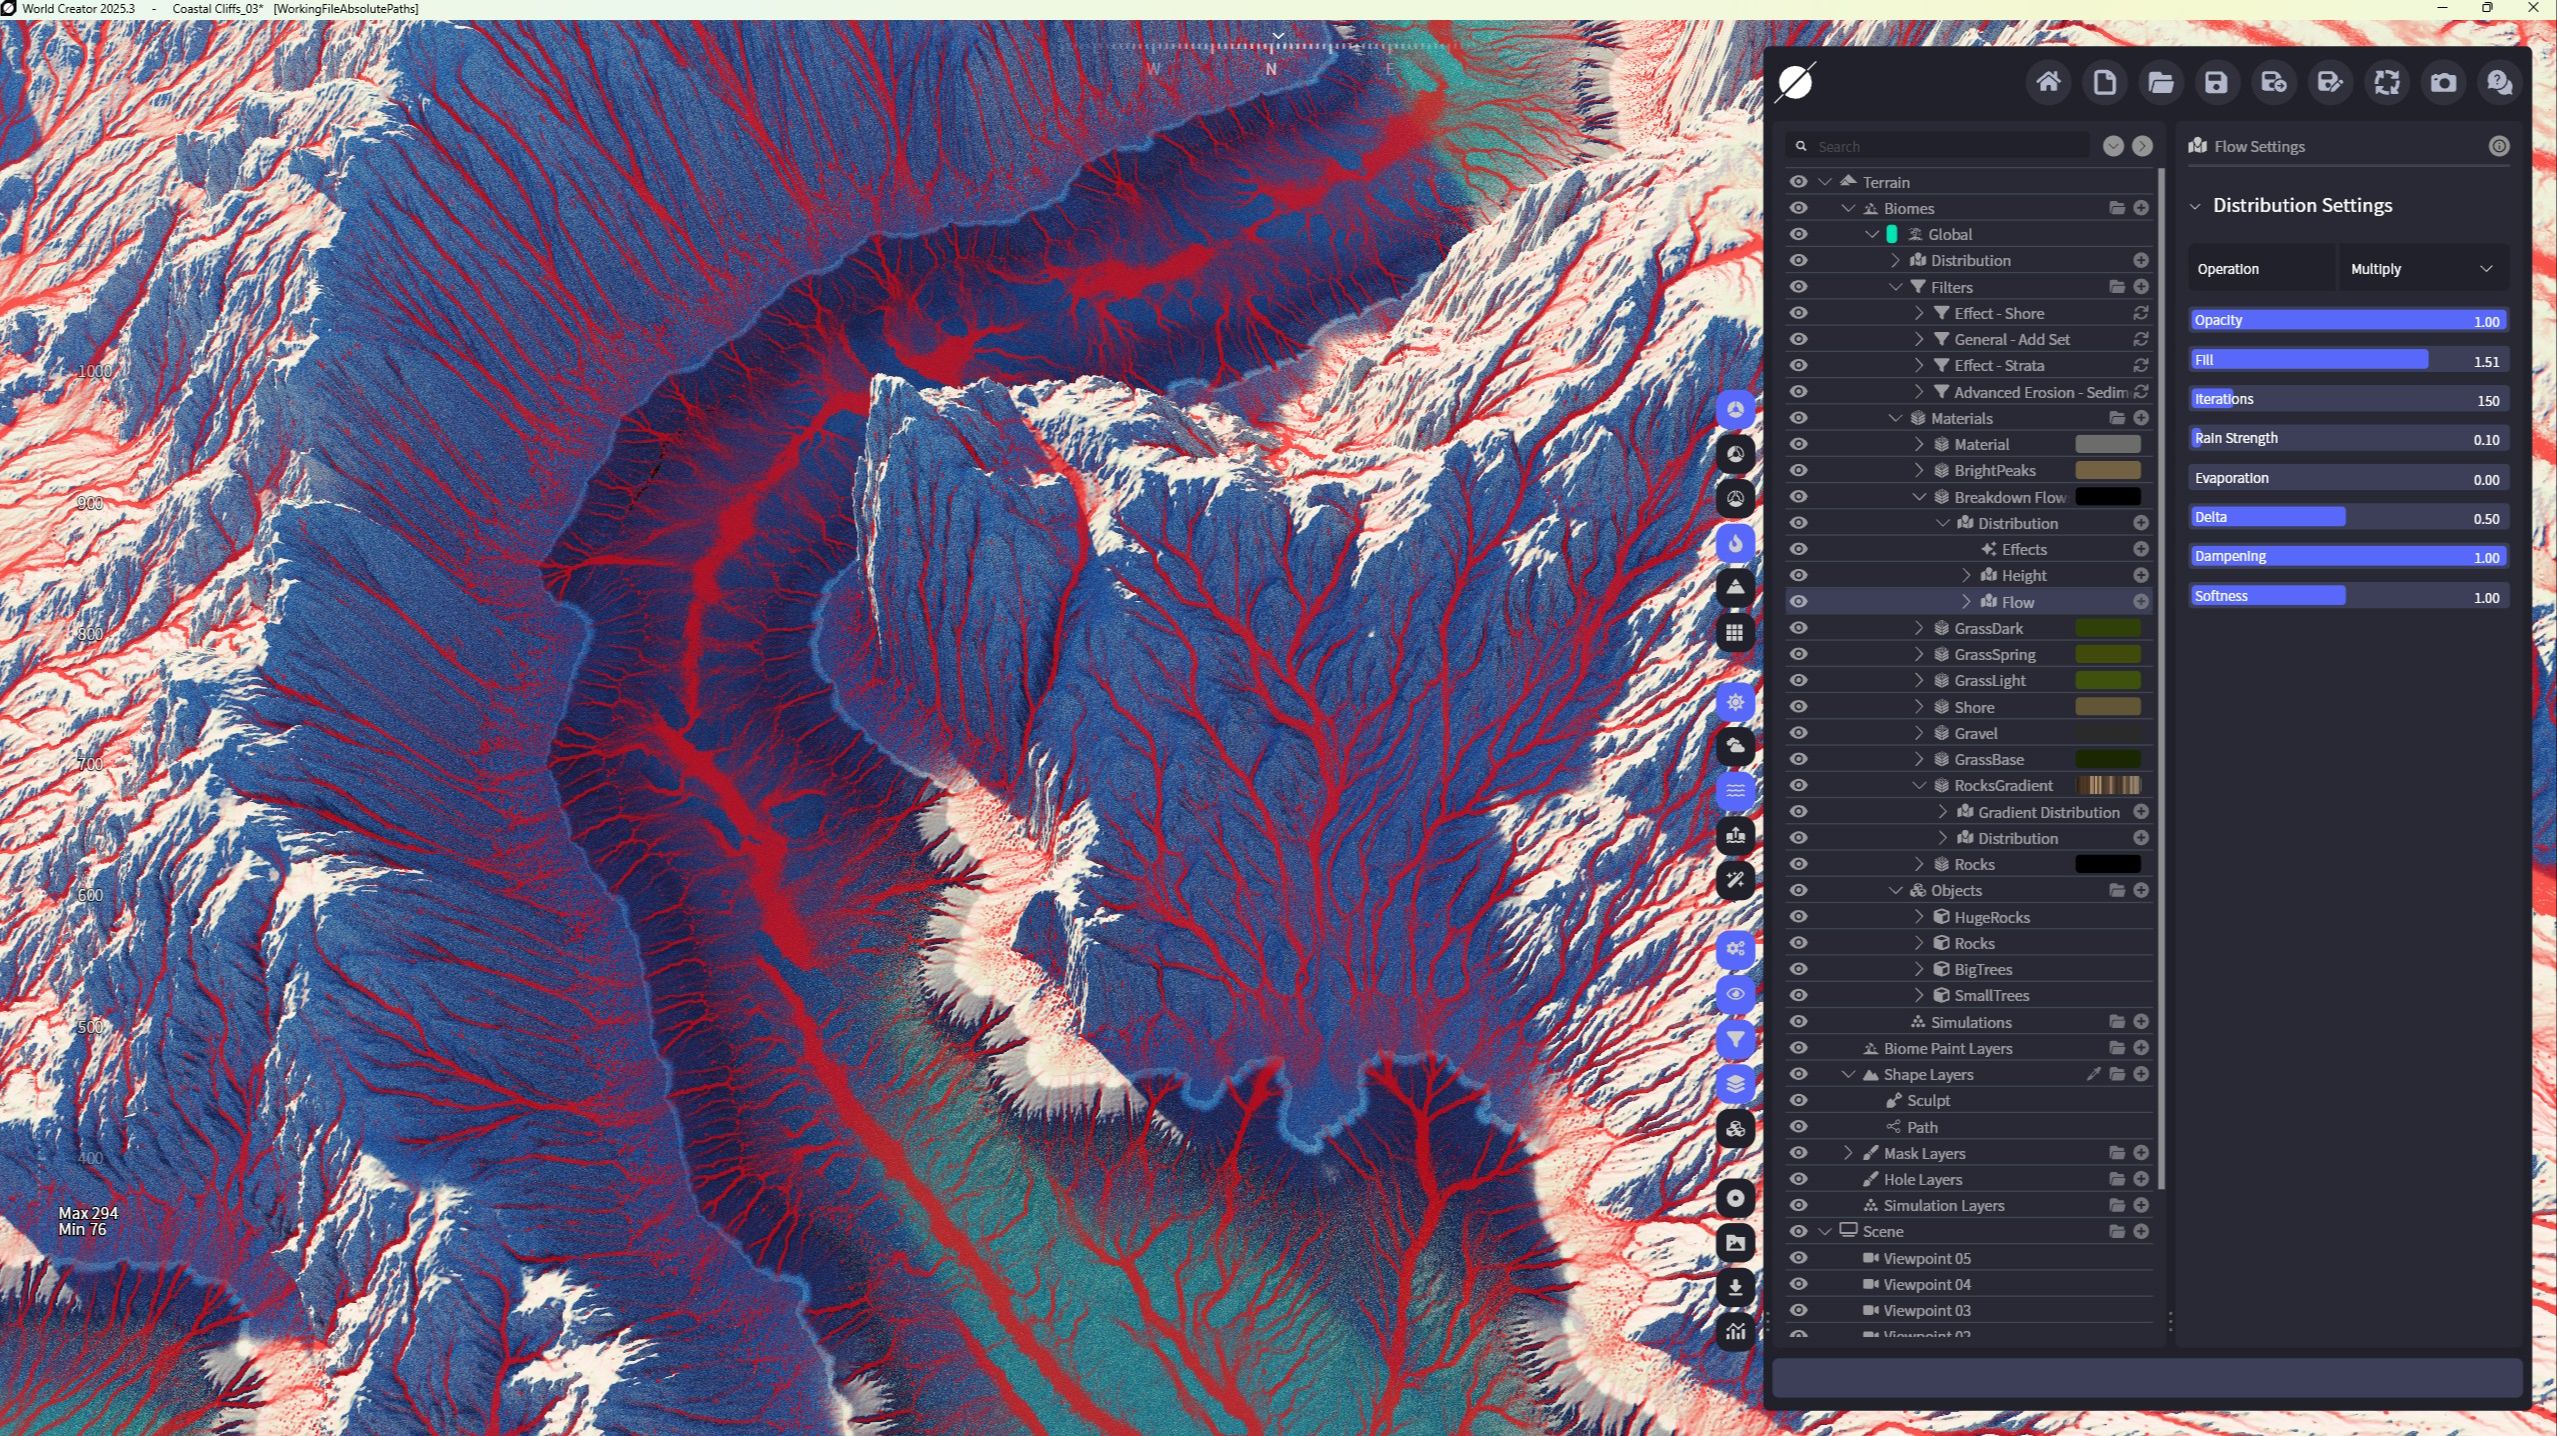
Task: Toggle visibility of Effect - Strata filter
Action: click(x=1798, y=366)
